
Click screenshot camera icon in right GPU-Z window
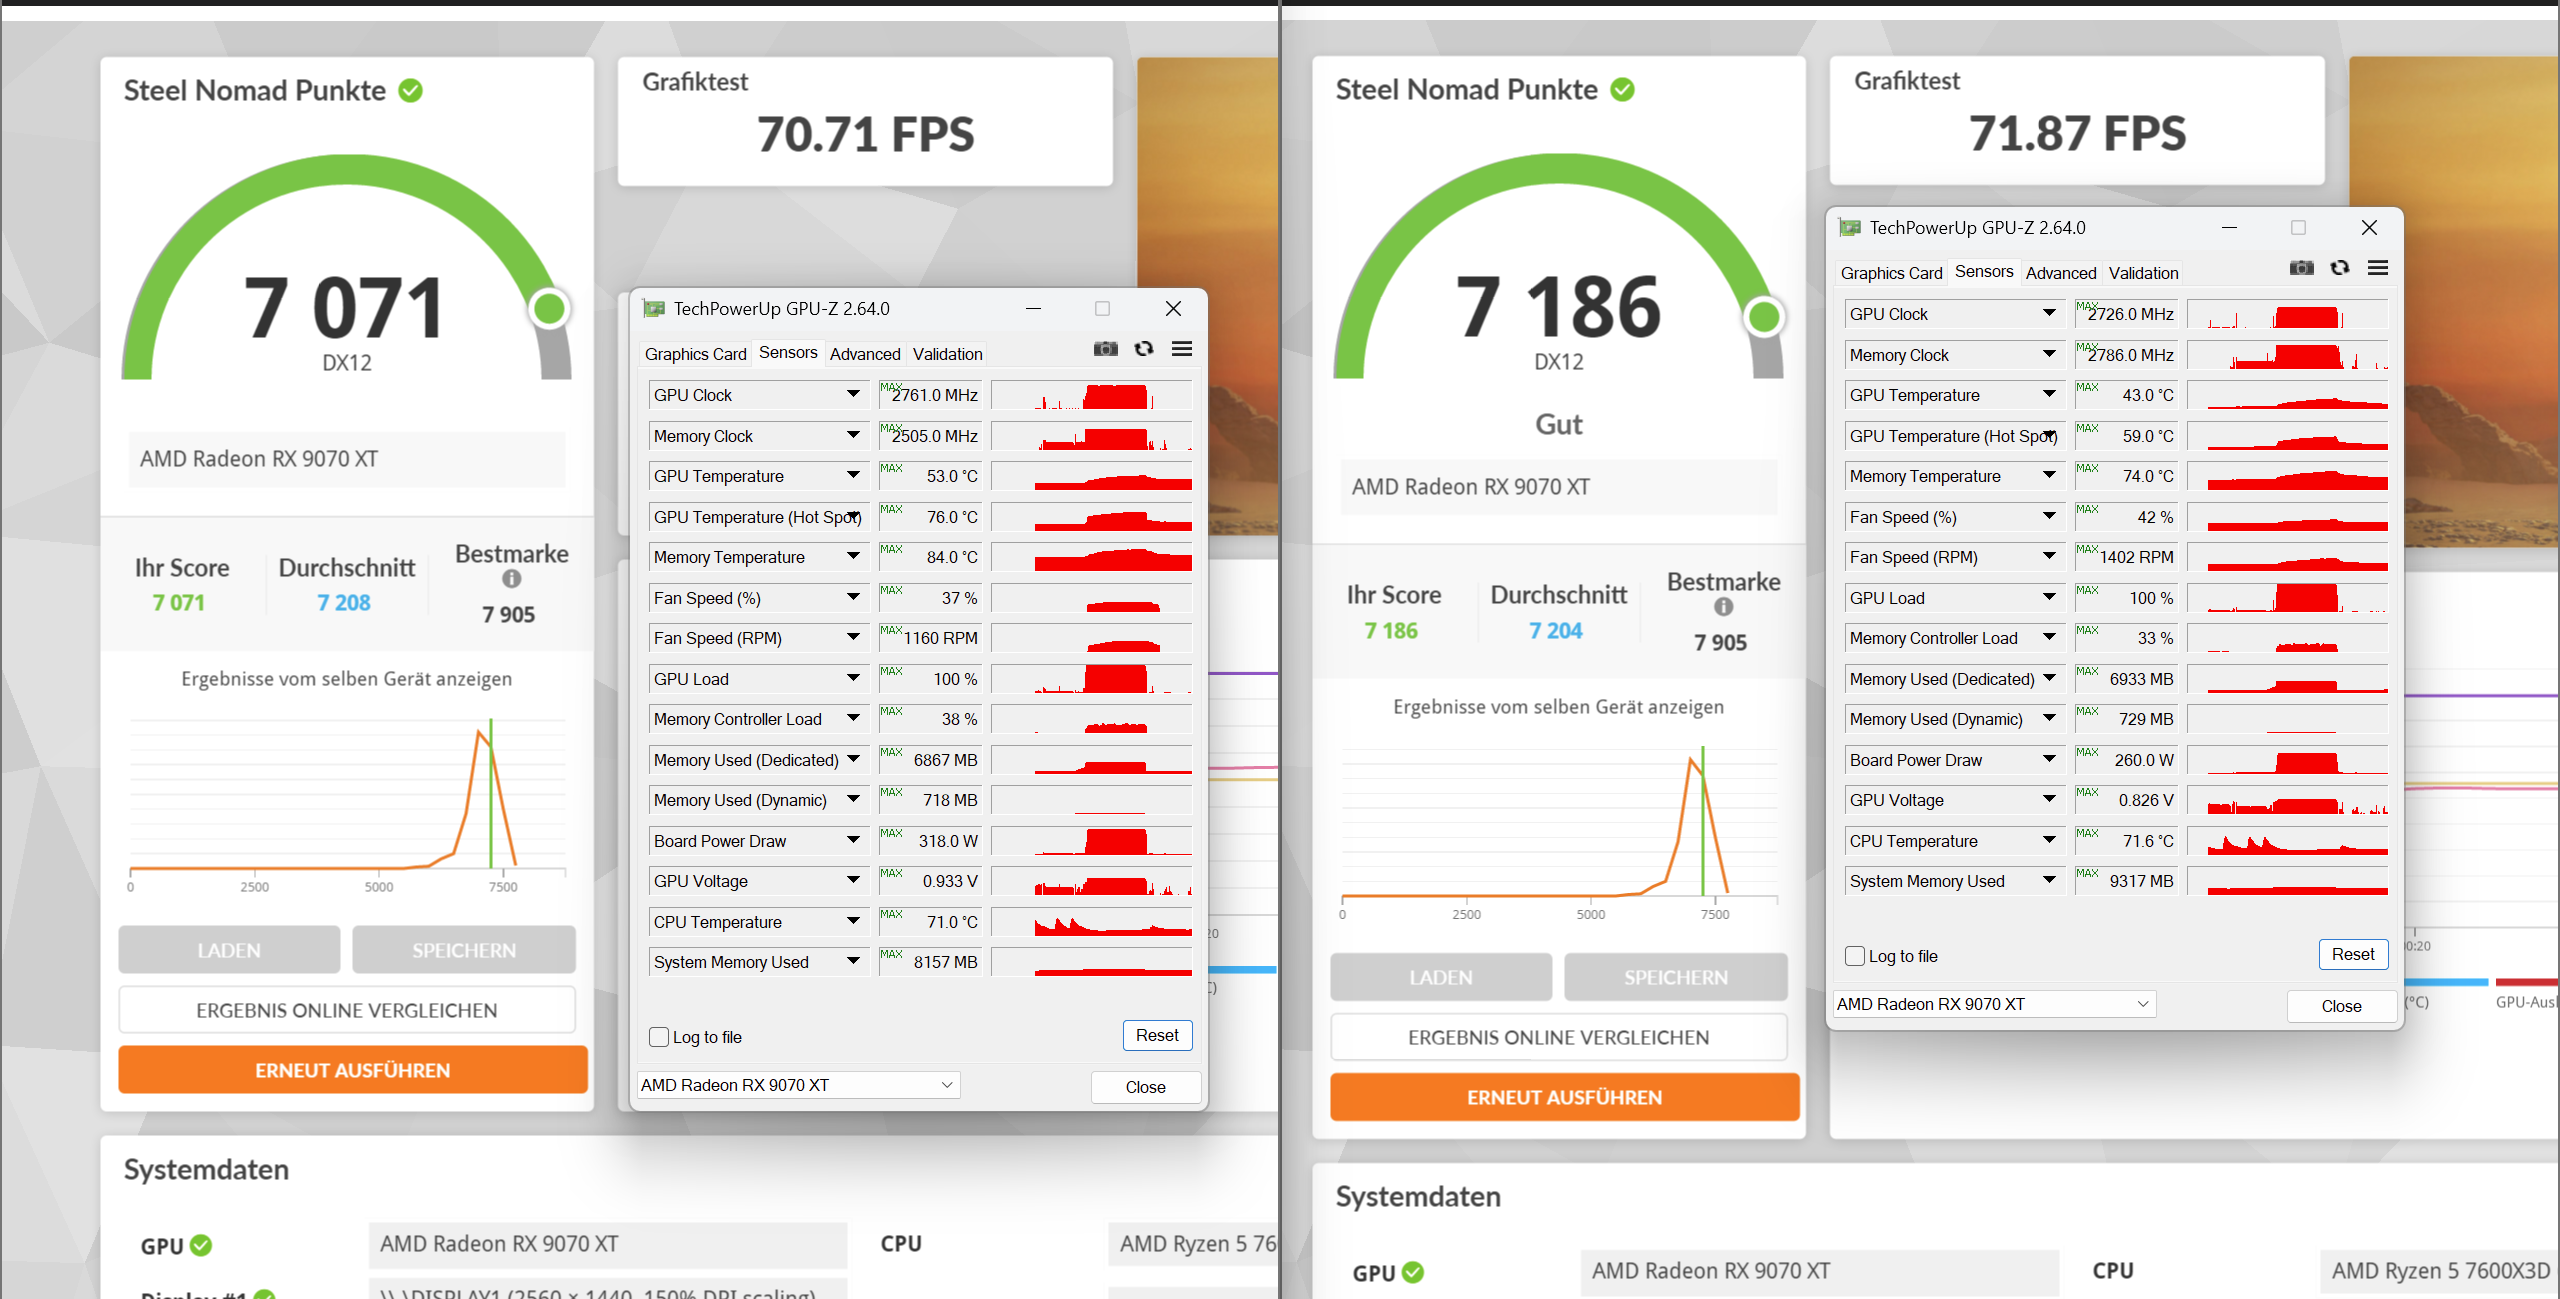click(2301, 268)
